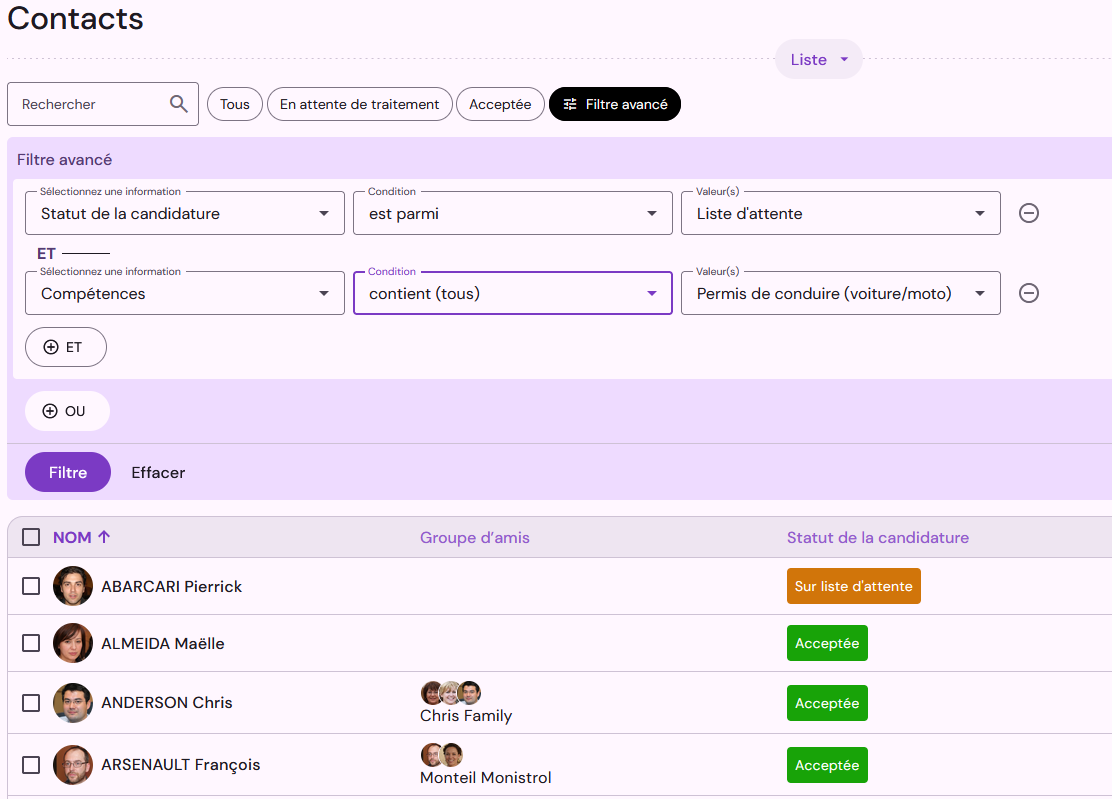The image size is (1112, 799).
Task: Add an OU condition group
Action: pyautogui.click(x=67, y=411)
